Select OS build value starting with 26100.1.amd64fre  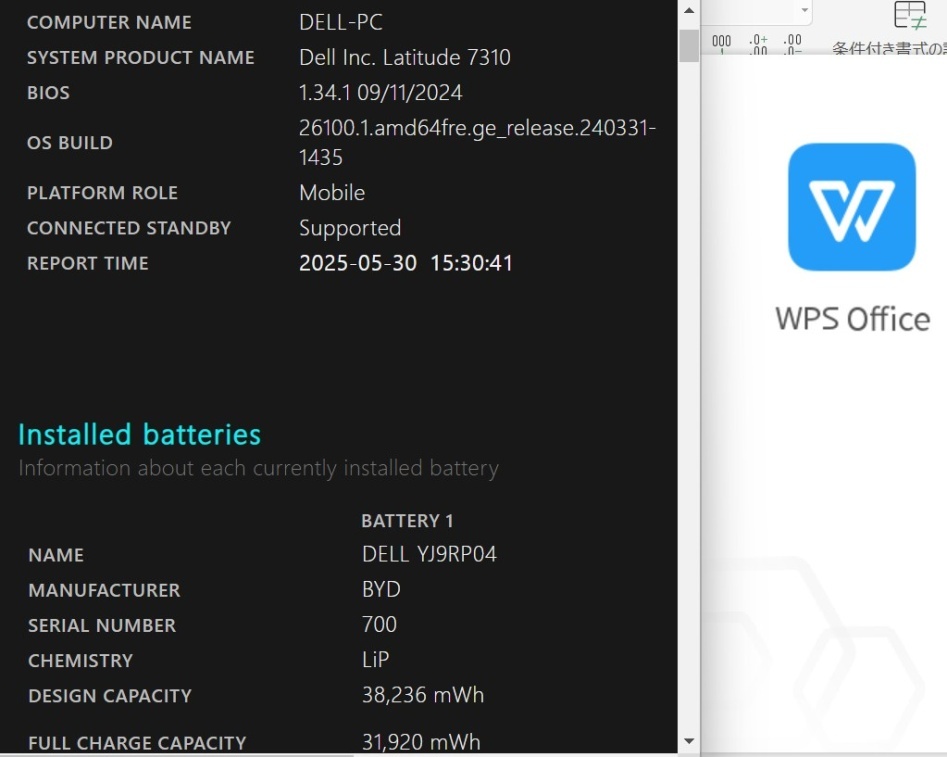click(477, 143)
